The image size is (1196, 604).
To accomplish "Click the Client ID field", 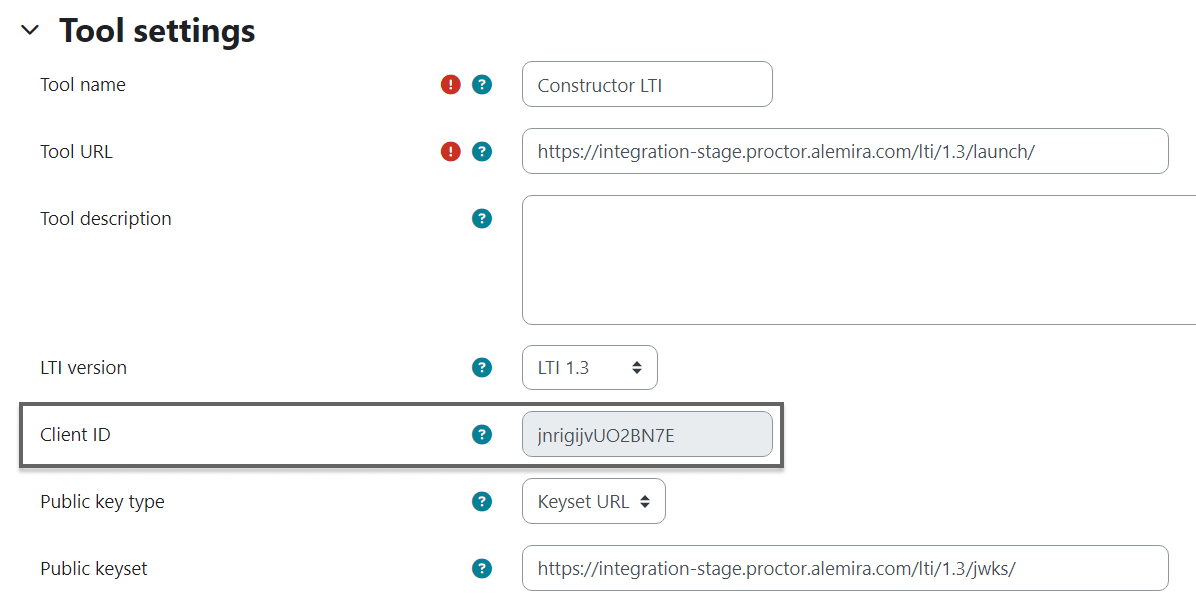I will coord(647,434).
